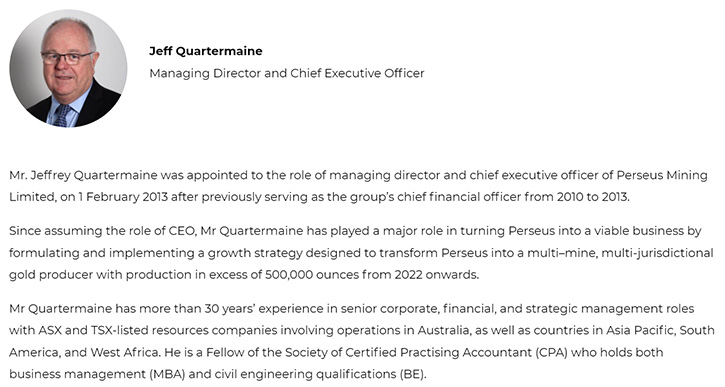Click the Jeff Quartermaine name heading
This screenshot has width=725, height=387.
[206, 51]
